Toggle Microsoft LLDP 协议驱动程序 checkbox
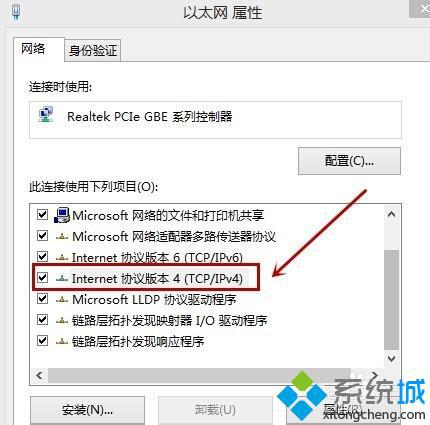The width and height of the screenshot is (430, 425). pos(42,299)
